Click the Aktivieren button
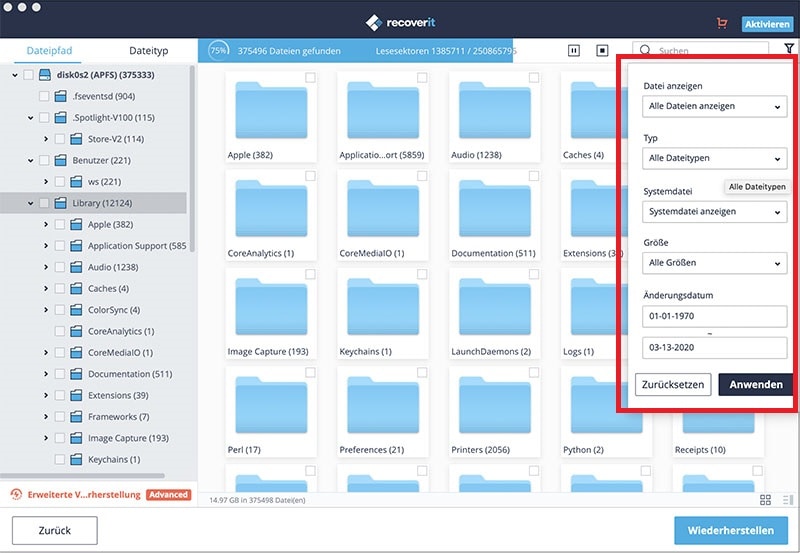Screen dimensions: 800x553 767,24
